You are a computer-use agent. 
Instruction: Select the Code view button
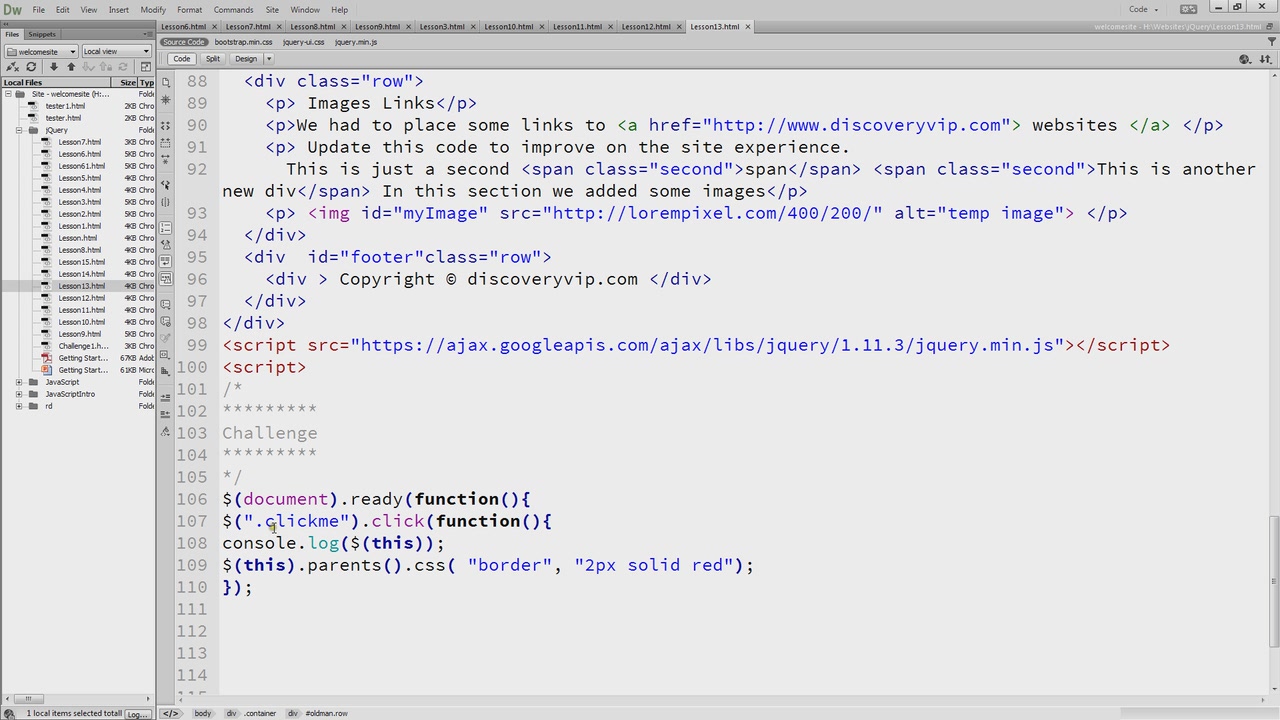point(181,59)
